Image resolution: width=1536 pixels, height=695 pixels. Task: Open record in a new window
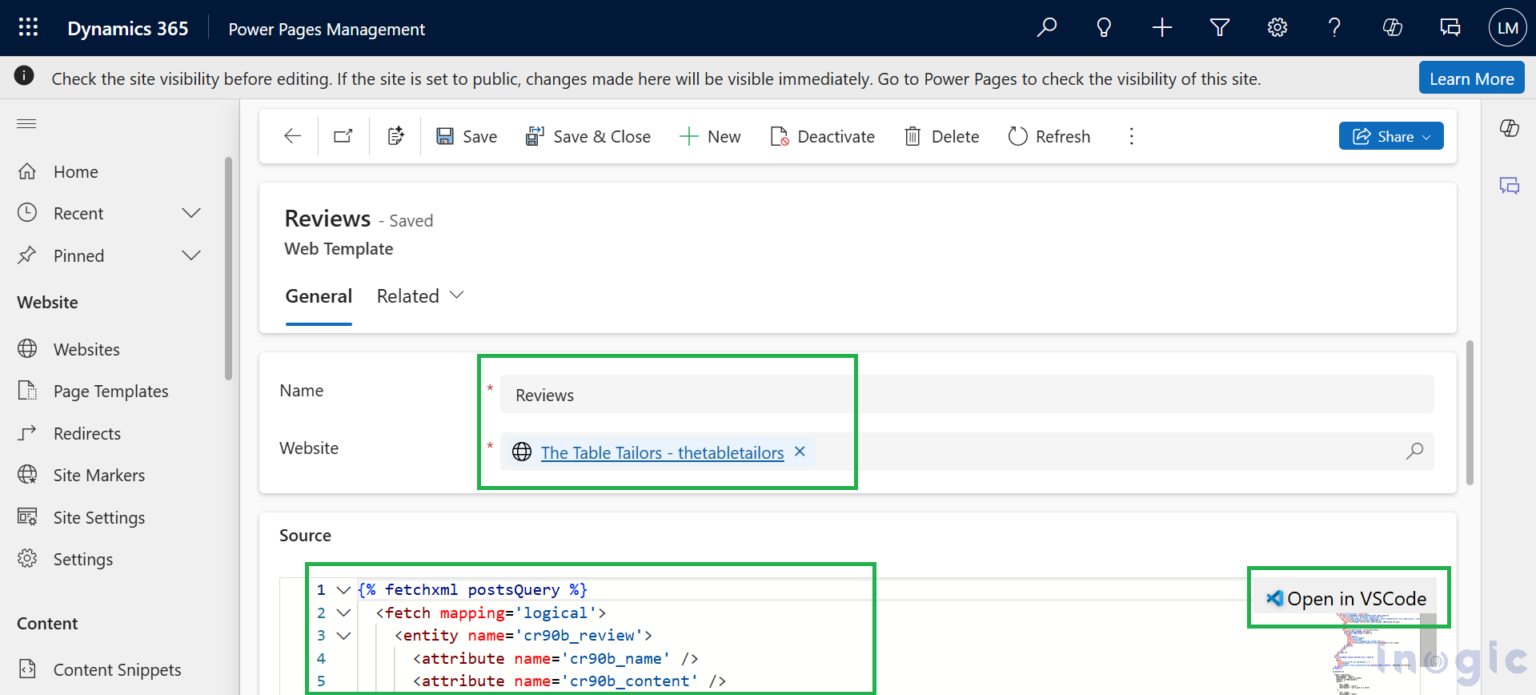point(343,136)
